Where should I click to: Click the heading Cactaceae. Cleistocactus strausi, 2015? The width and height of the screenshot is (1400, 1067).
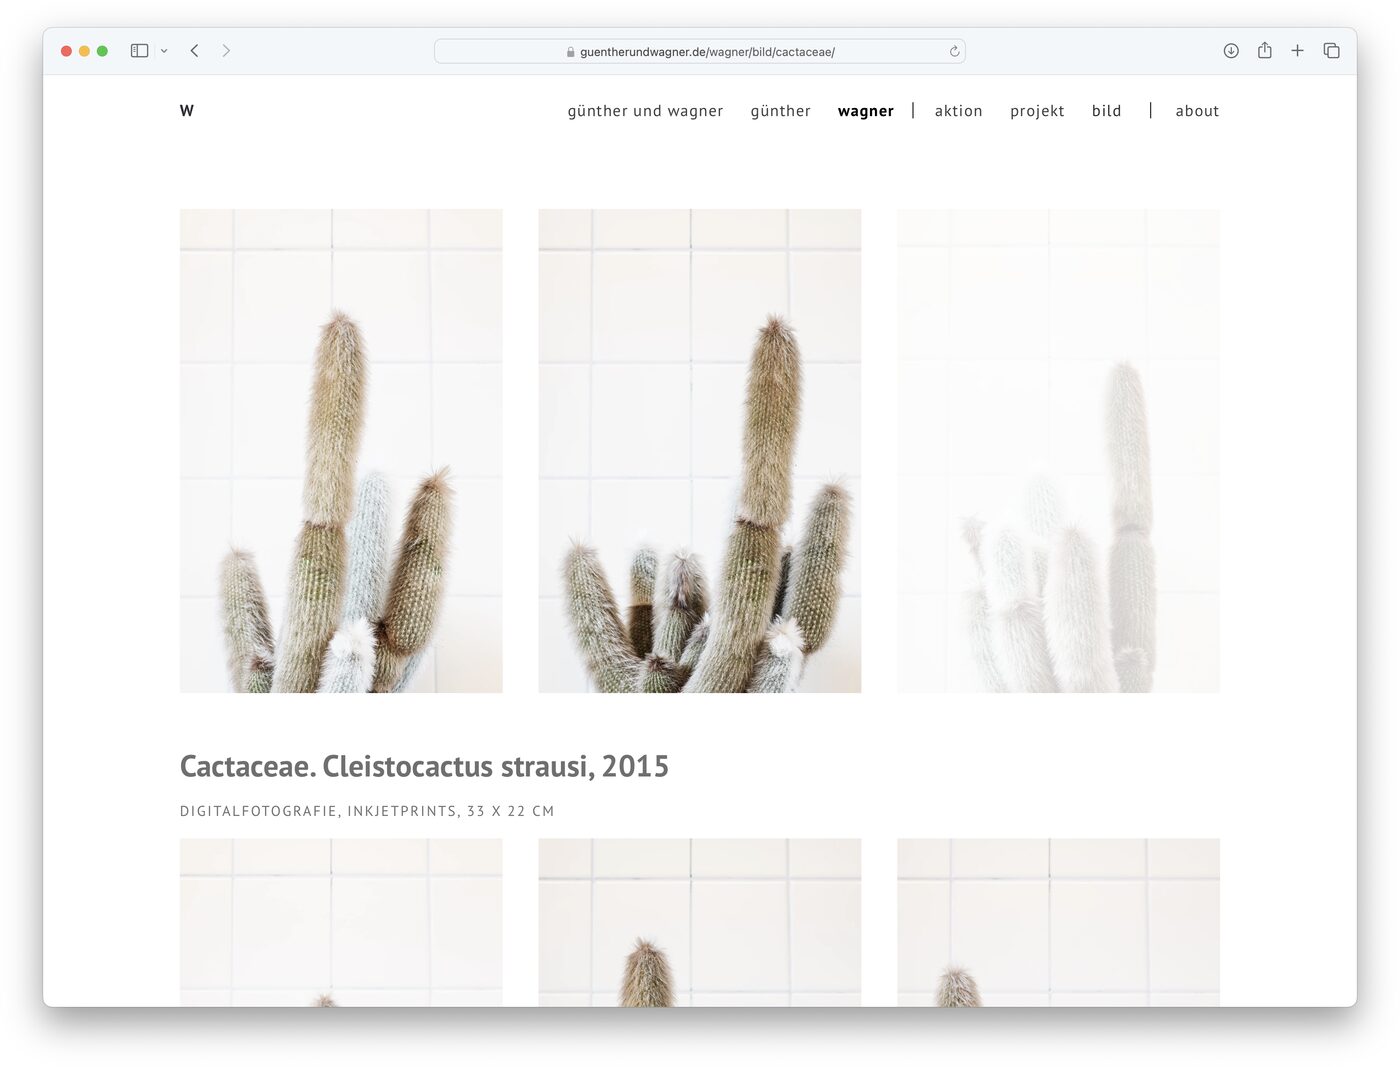click(x=424, y=766)
